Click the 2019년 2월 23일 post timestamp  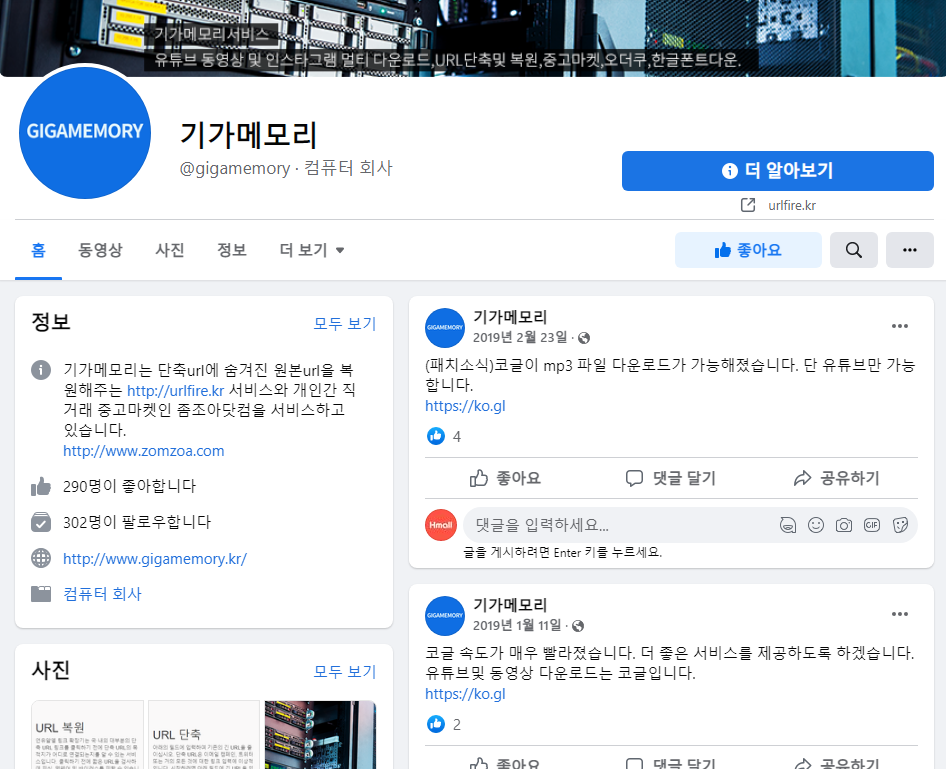(x=520, y=337)
